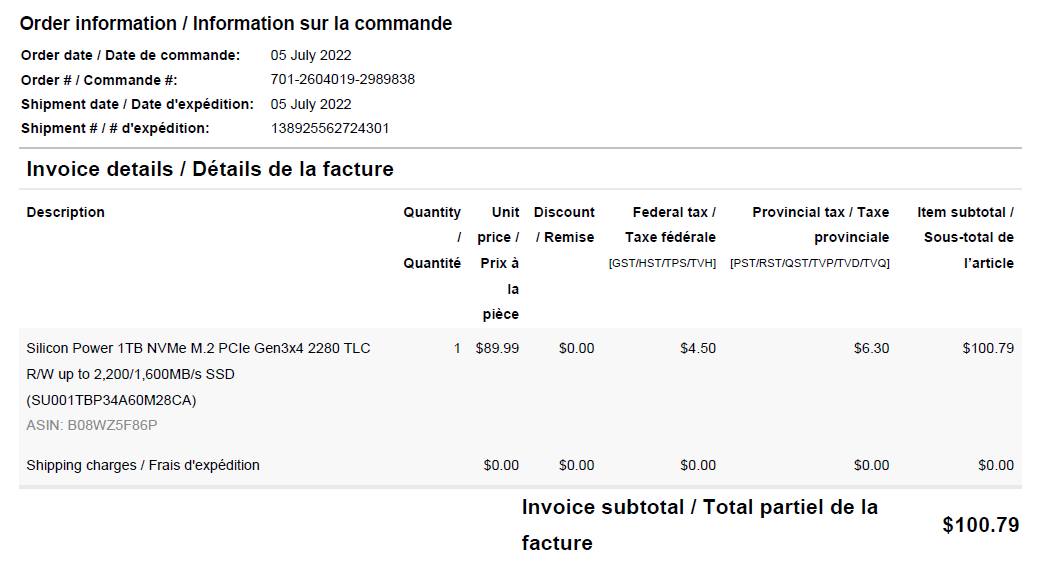Viewport: 1041px width, 570px height.
Task: Click the shipment number 138925562724301
Action: [330, 128]
